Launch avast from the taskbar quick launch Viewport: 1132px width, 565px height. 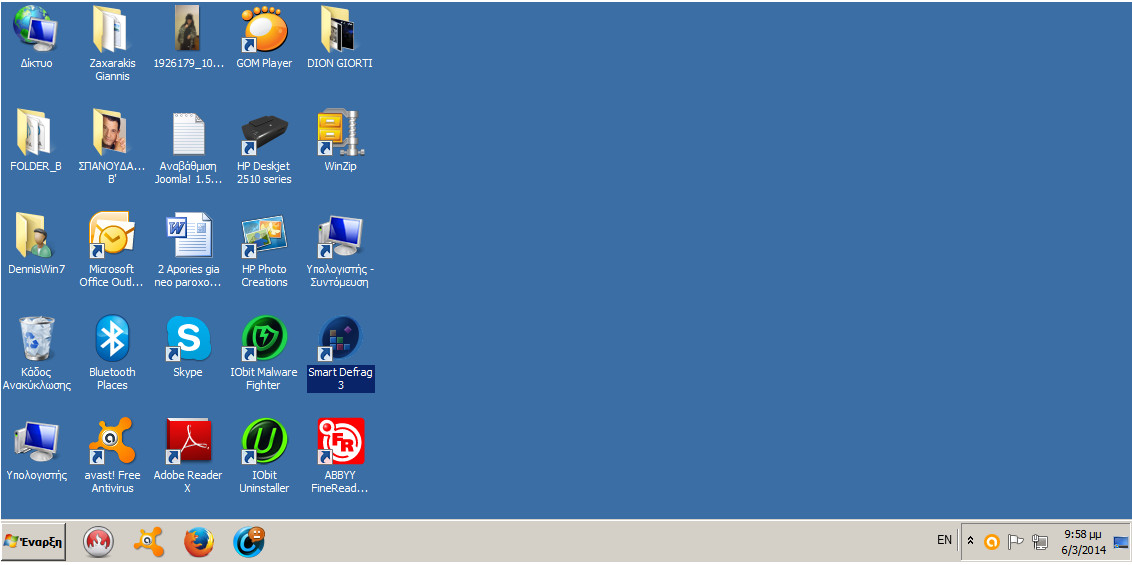pos(149,542)
